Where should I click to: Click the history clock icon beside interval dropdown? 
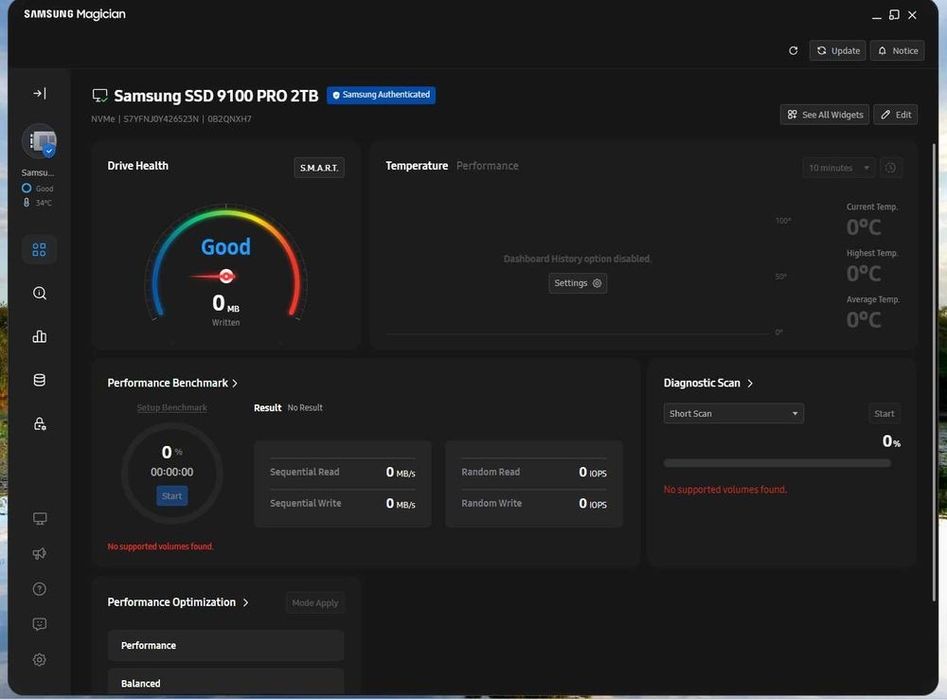pyautogui.click(x=890, y=167)
